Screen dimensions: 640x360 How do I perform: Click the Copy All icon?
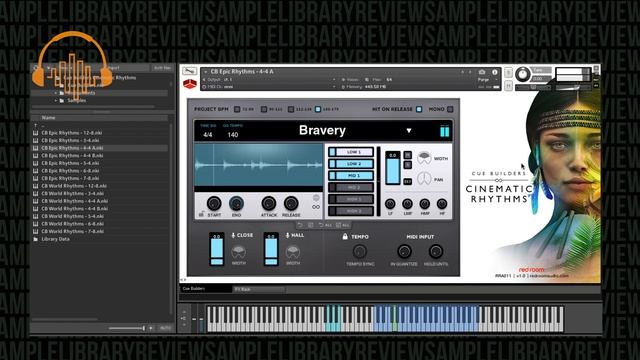point(342,225)
